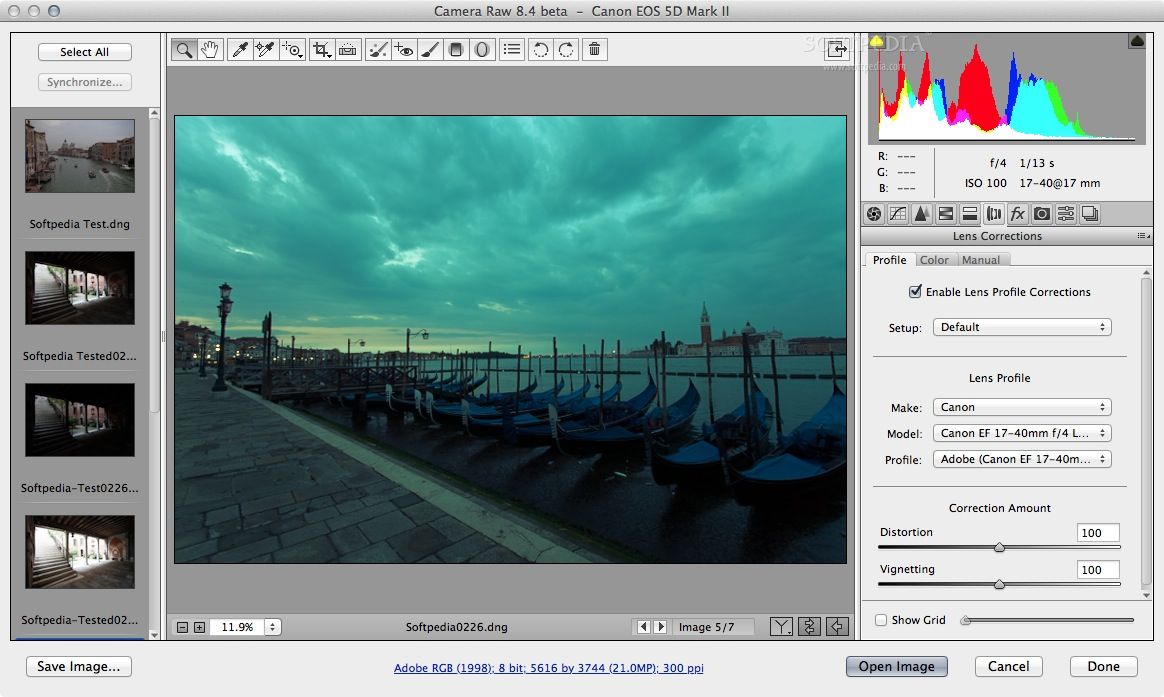Image resolution: width=1164 pixels, height=697 pixels.
Task: Select the Softpedia Test.dng thumbnail
Action: pos(80,156)
